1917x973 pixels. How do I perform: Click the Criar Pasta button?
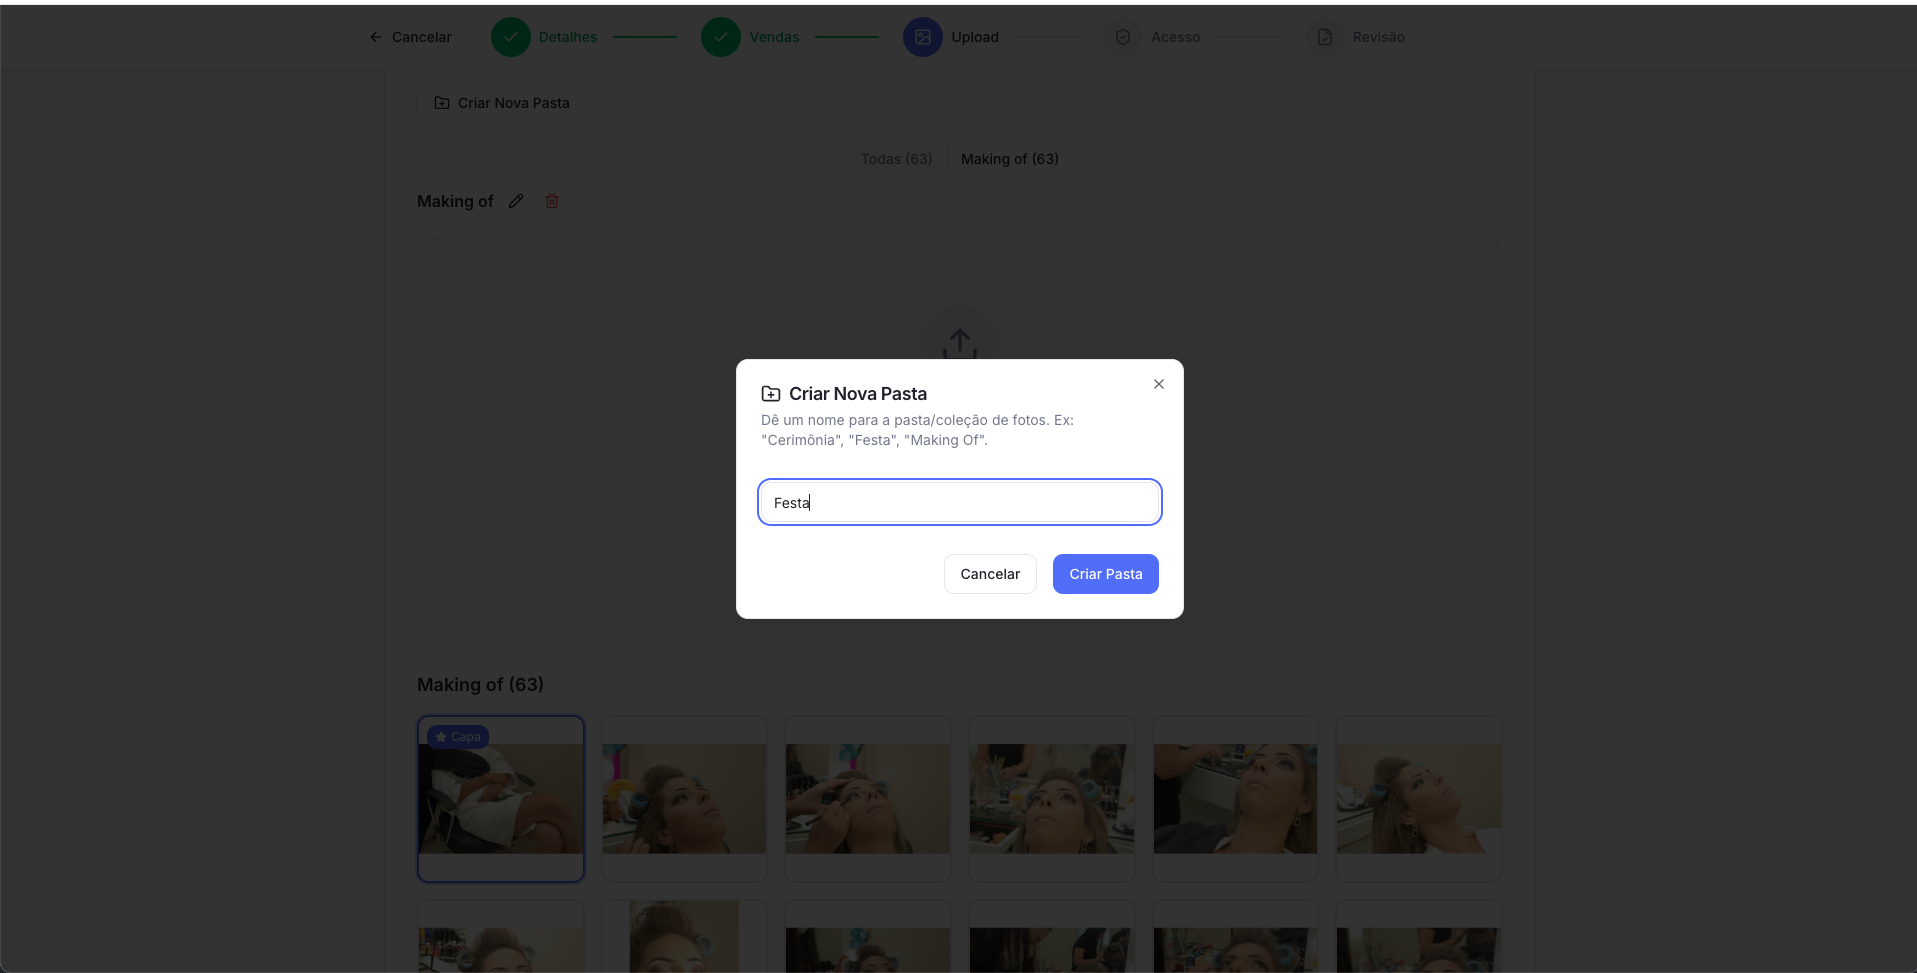pyautogui.click(x=1105, y=574)
